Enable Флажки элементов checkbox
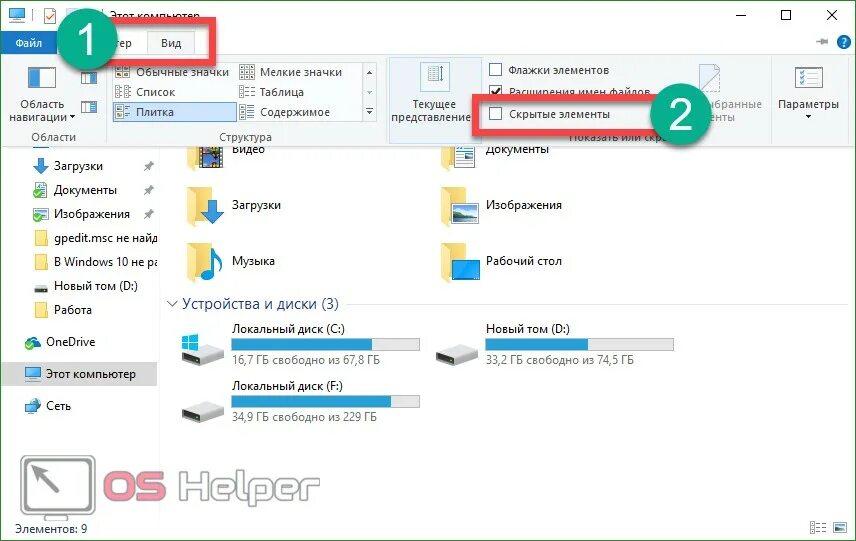 495,70
